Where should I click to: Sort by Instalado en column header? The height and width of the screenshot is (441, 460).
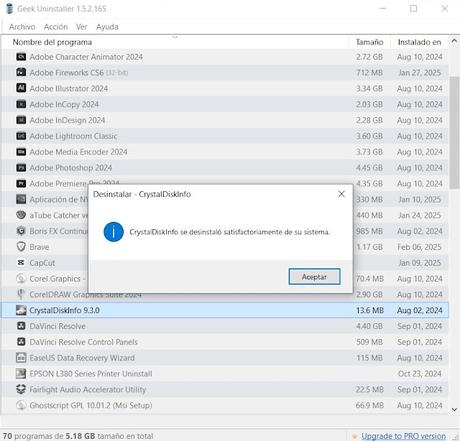pyautogui.click(x=419, y=42)
